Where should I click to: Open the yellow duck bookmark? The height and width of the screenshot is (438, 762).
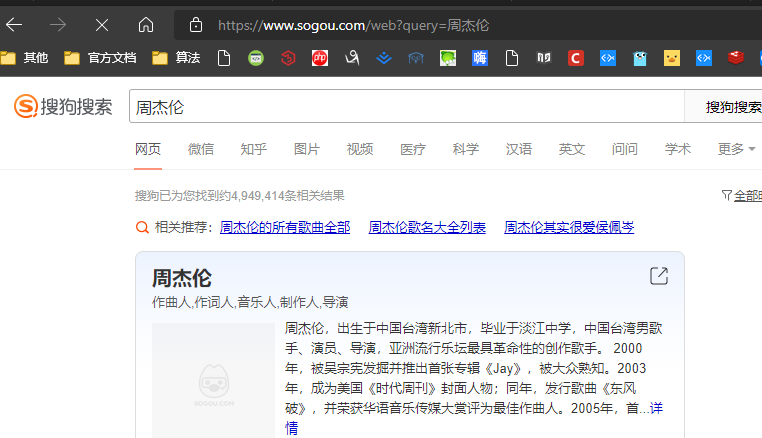[672, 58]
